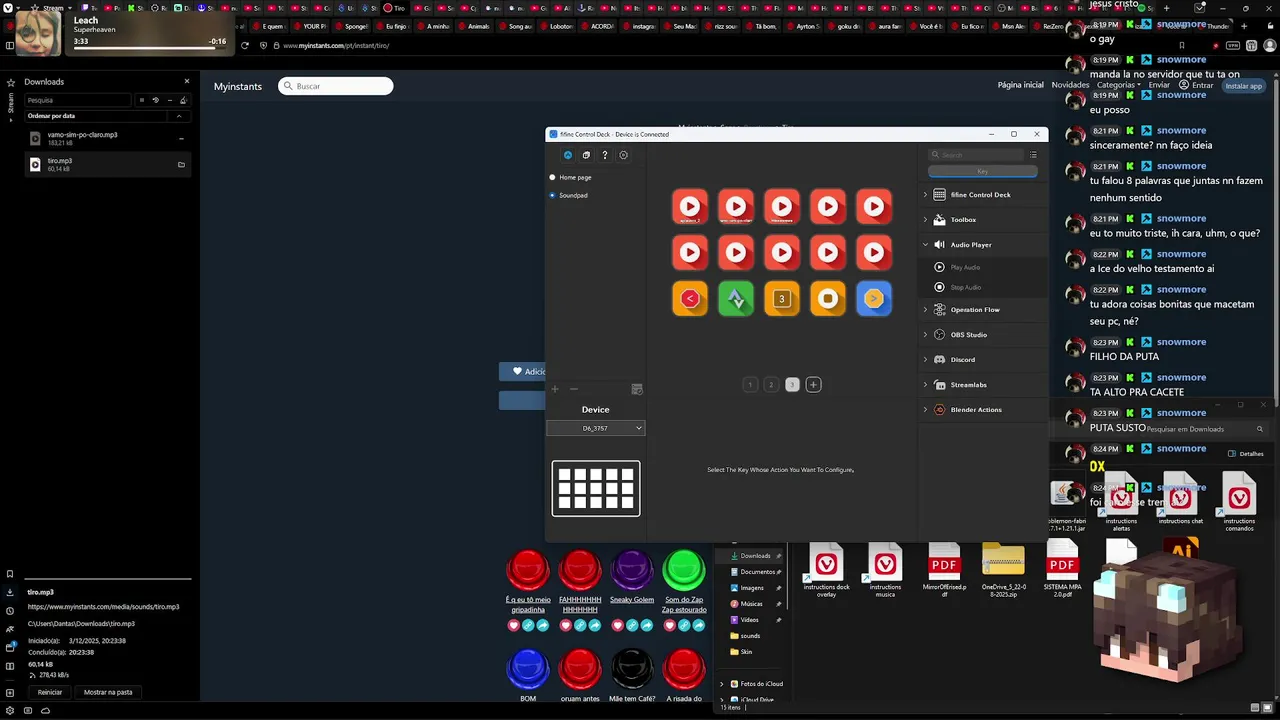Open the help question mark in Control Deck
This screenshot has width=1280, height=720.
click(605, 155)
